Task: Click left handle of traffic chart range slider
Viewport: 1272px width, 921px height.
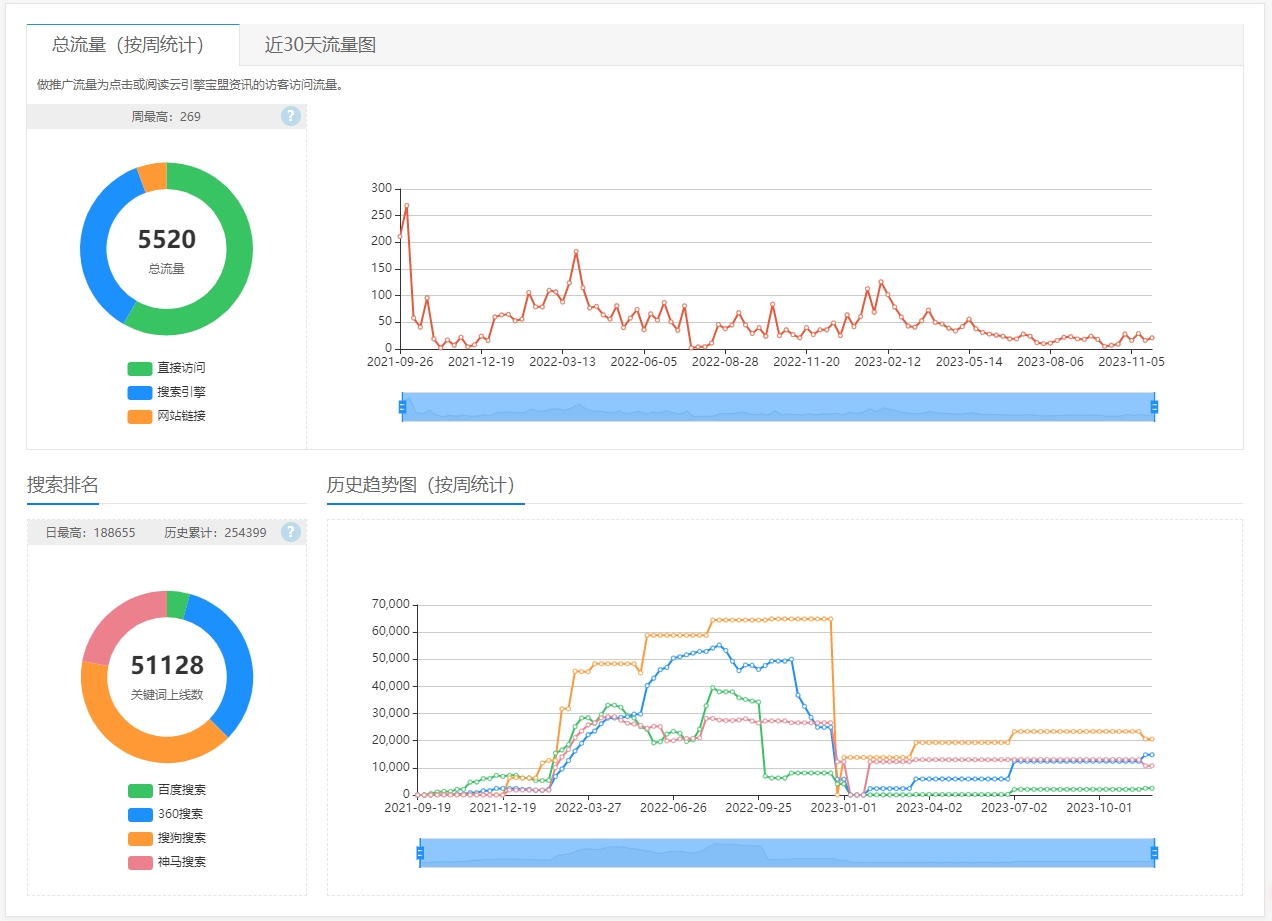Action: pyautogui.click(x=402, y=407)
